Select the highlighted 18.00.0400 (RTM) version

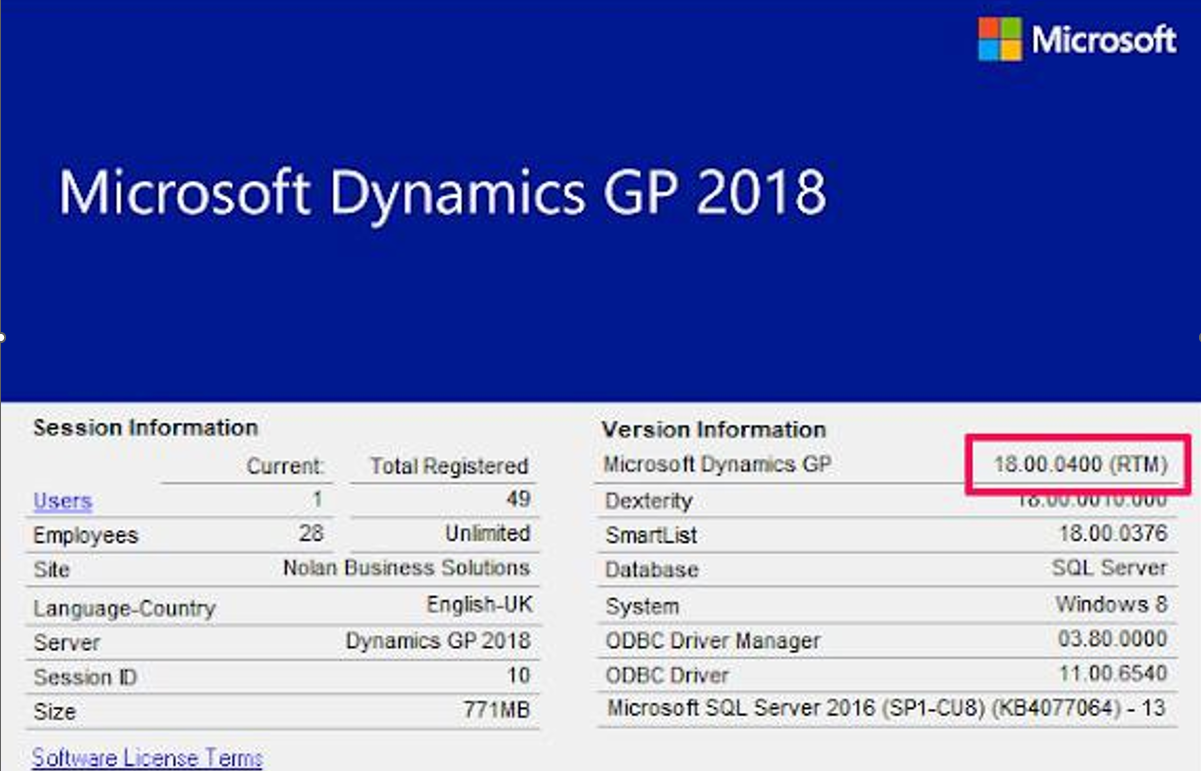tap(1080, 464)
